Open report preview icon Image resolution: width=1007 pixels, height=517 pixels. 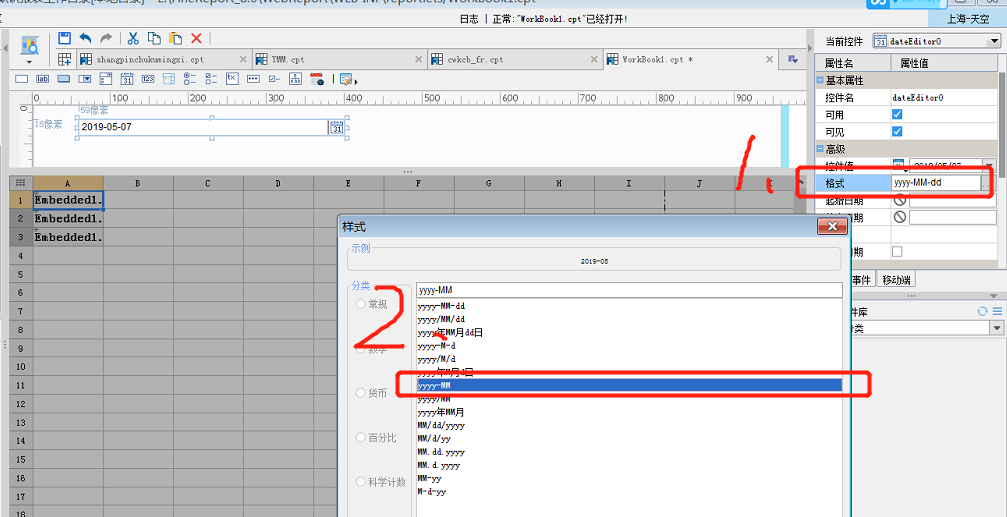coord(30,45)
